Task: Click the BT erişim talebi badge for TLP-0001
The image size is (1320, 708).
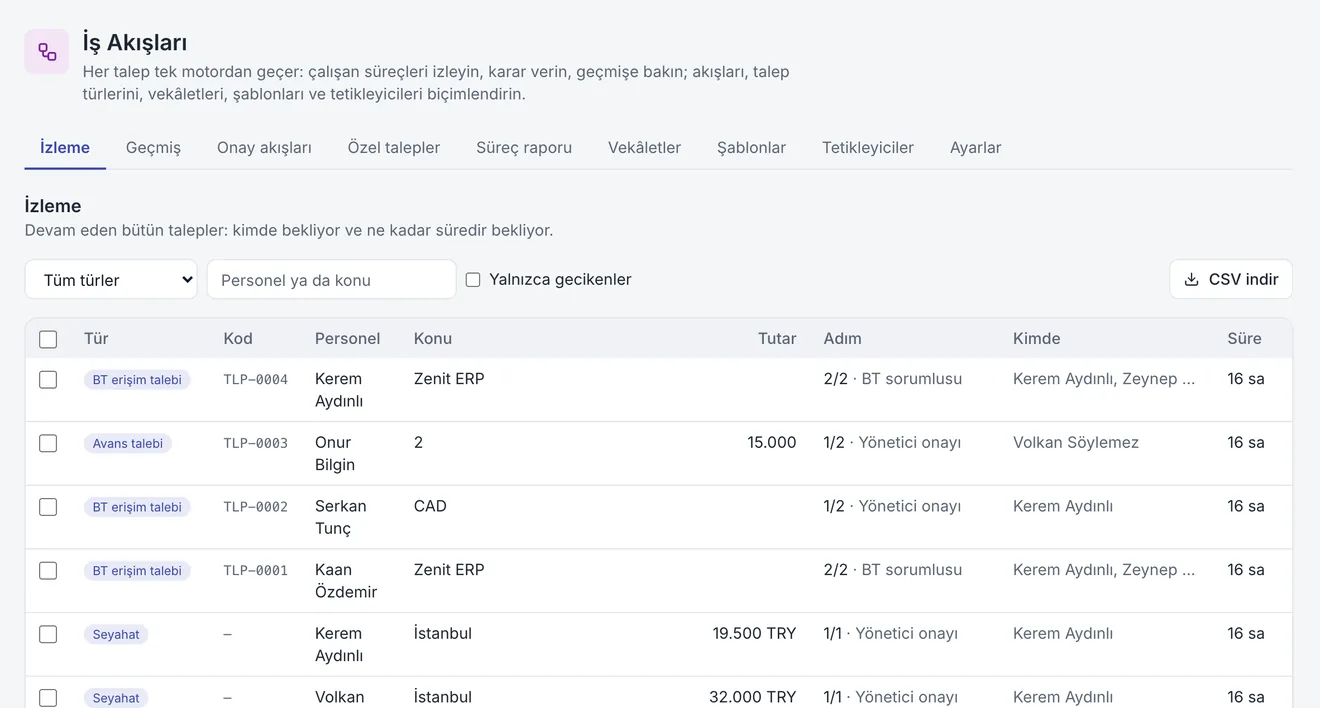Action: (x=137, y=571)
